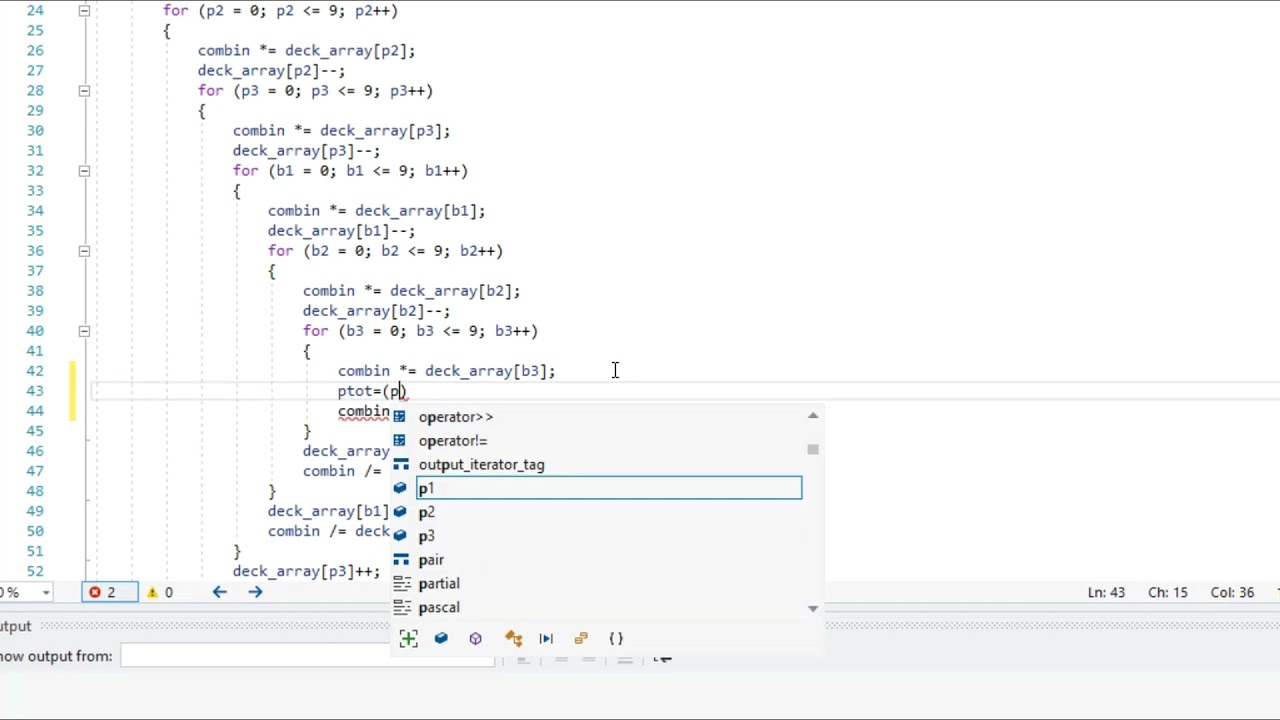Image resolution: width=1280 pixels, height=720 pixels.
Task: Click line number 42 in the gutter
Action: pyautogui.click(x=35, y=370)
